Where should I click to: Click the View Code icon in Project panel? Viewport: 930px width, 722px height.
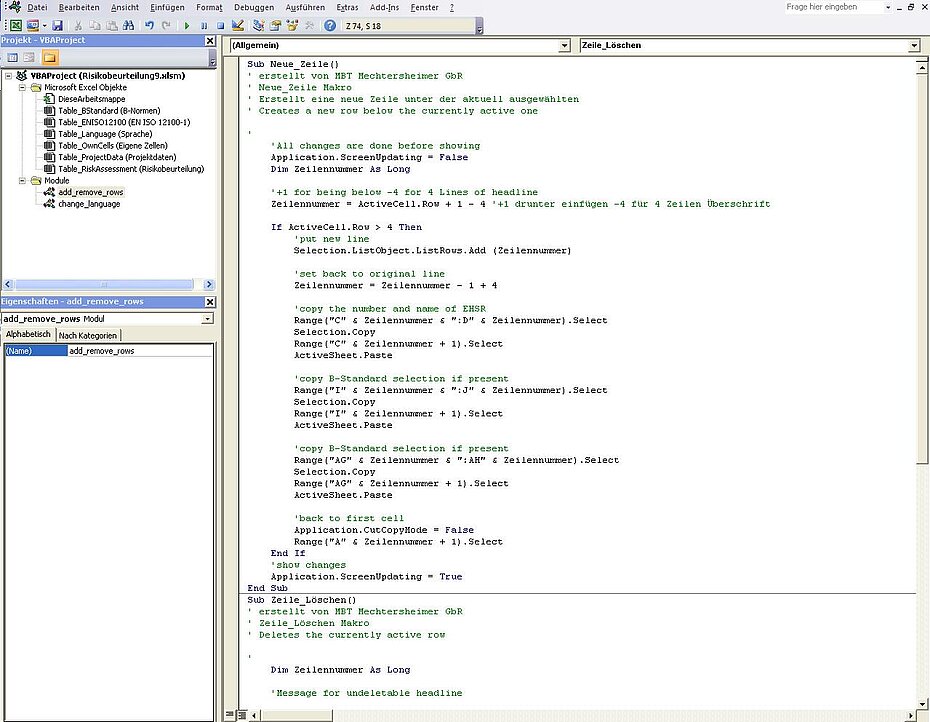point(12,58)
